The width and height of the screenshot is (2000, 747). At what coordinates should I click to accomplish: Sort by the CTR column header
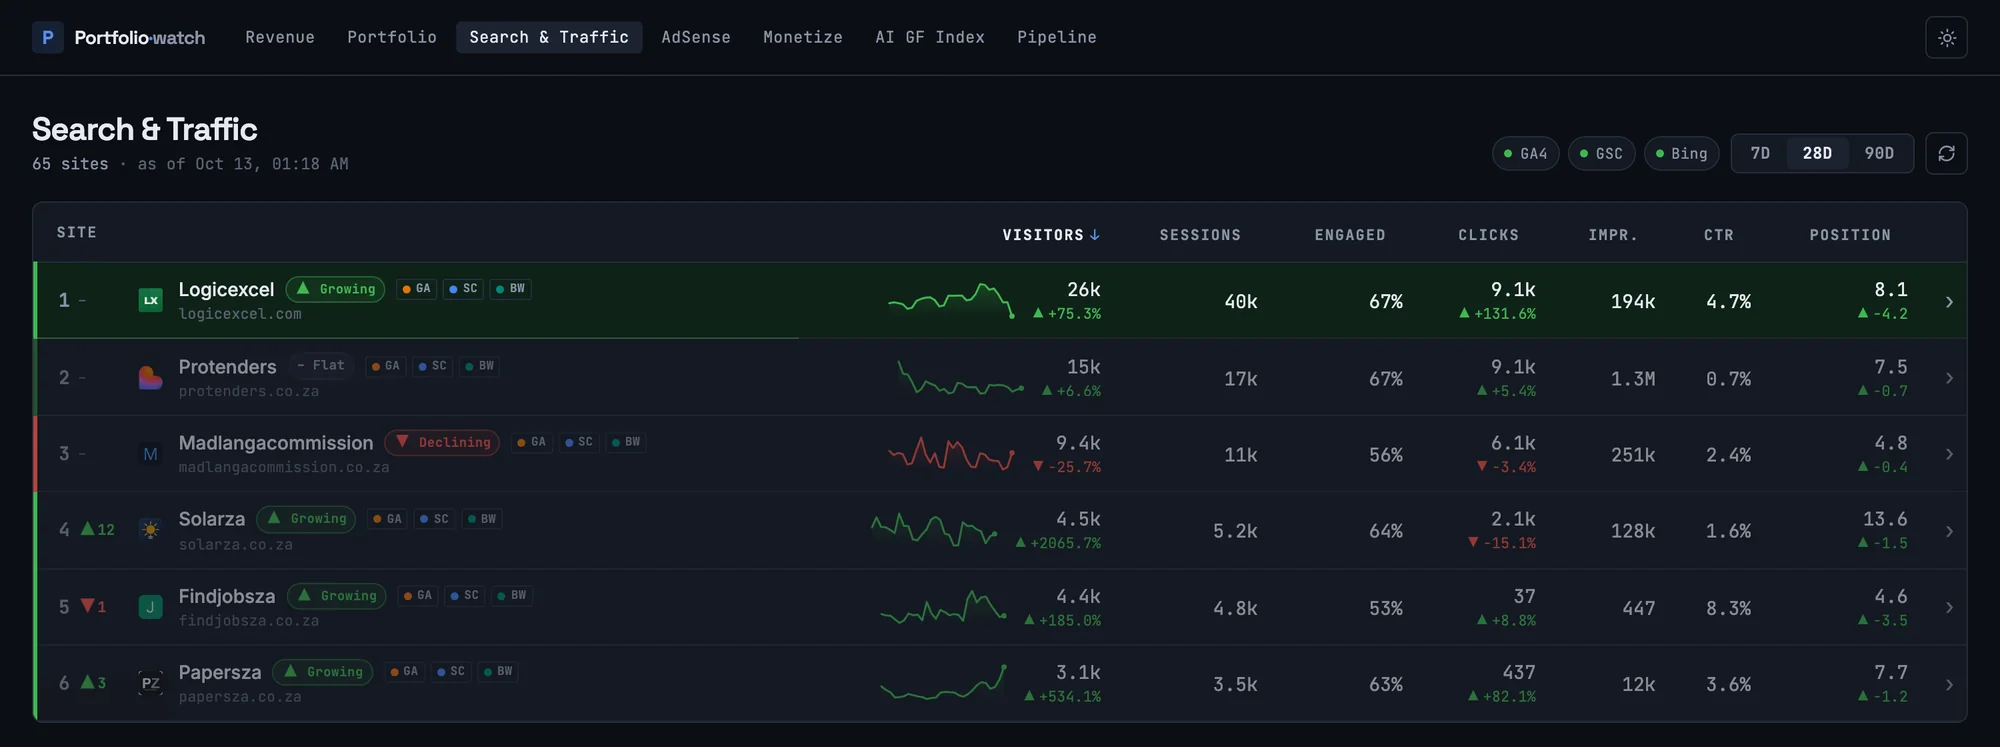[1719, 235]
